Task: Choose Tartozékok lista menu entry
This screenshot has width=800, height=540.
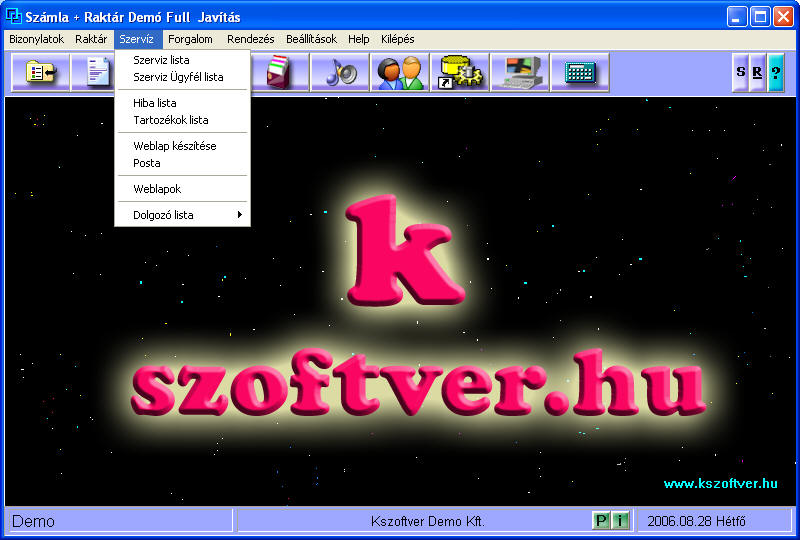Action: coord(182,120)
